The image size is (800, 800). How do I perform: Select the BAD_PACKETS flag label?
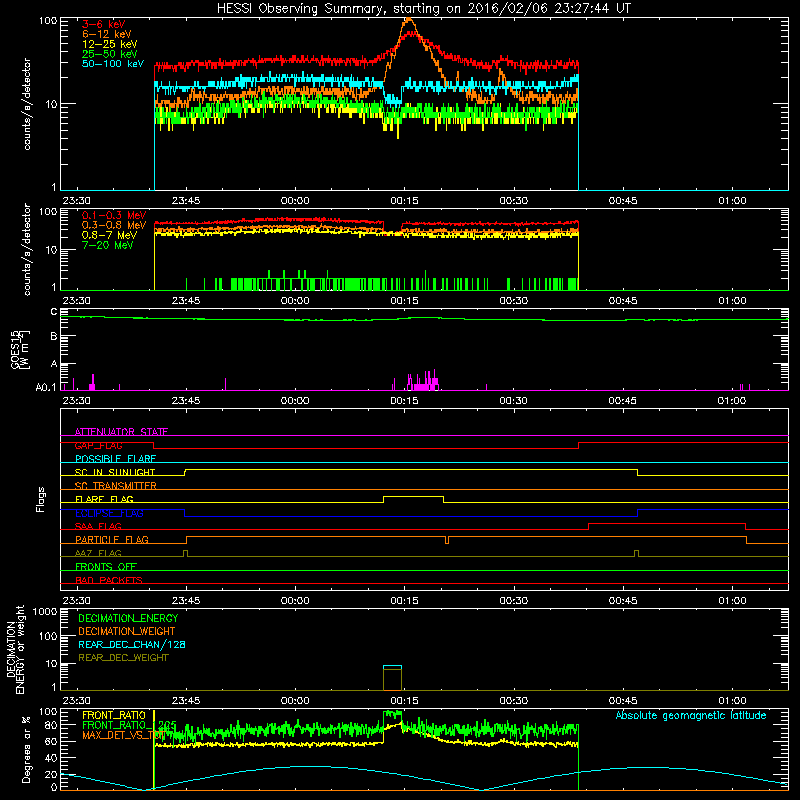[109, 580]
